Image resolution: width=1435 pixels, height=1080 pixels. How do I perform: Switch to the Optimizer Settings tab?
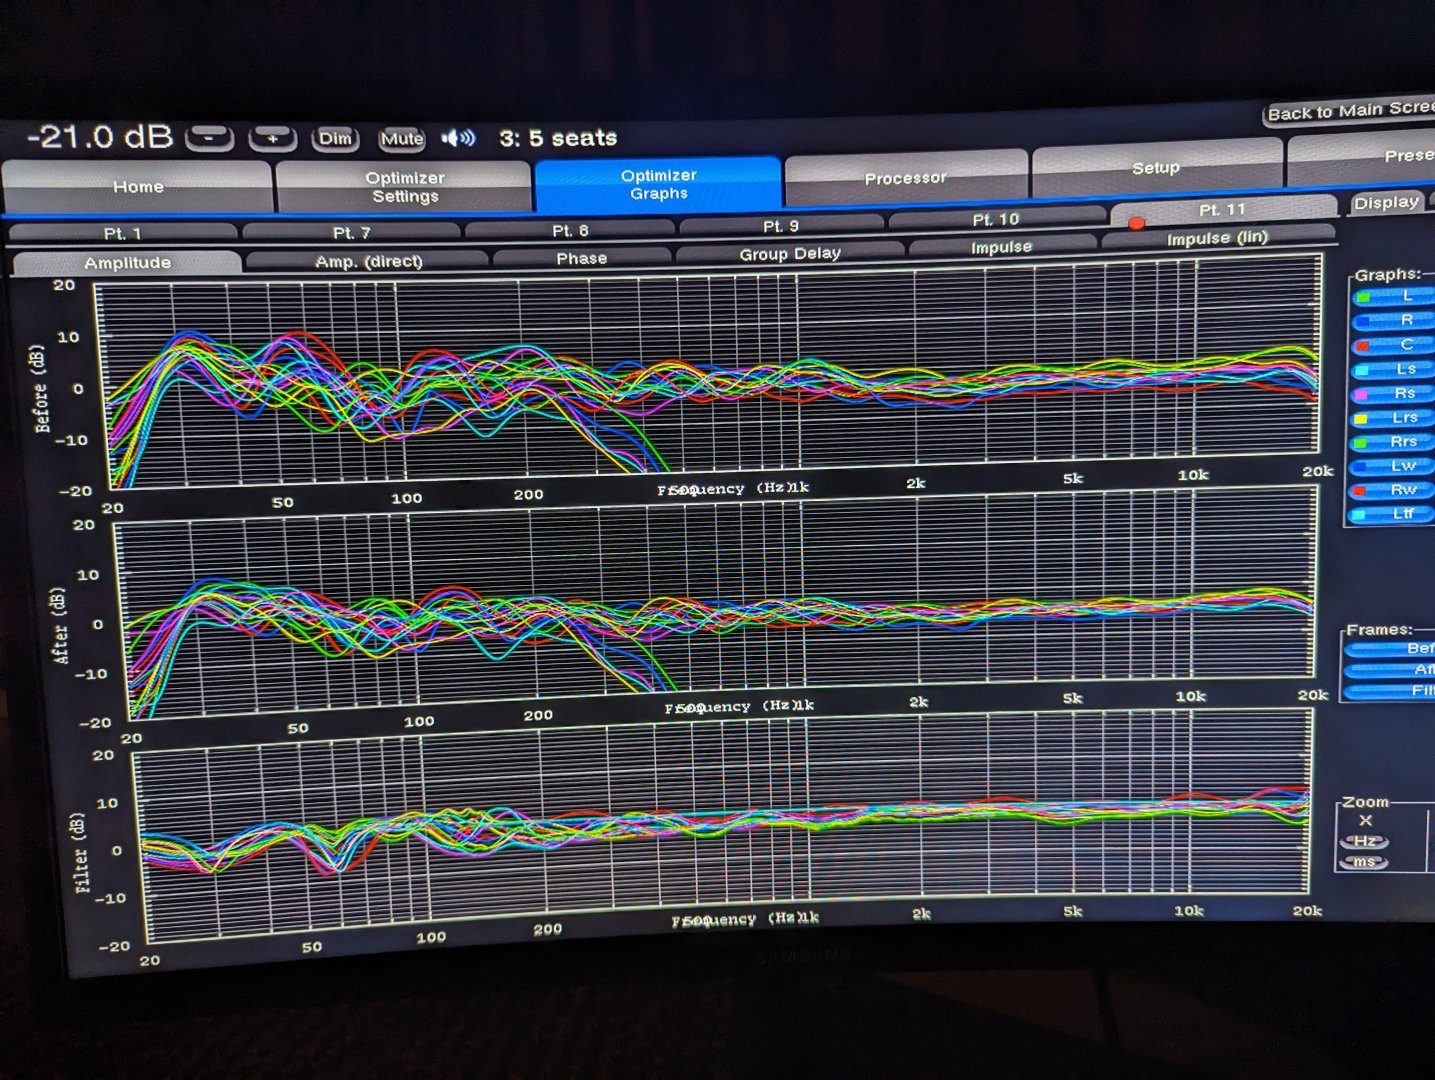pyautogui.click(x=404, y=187)
